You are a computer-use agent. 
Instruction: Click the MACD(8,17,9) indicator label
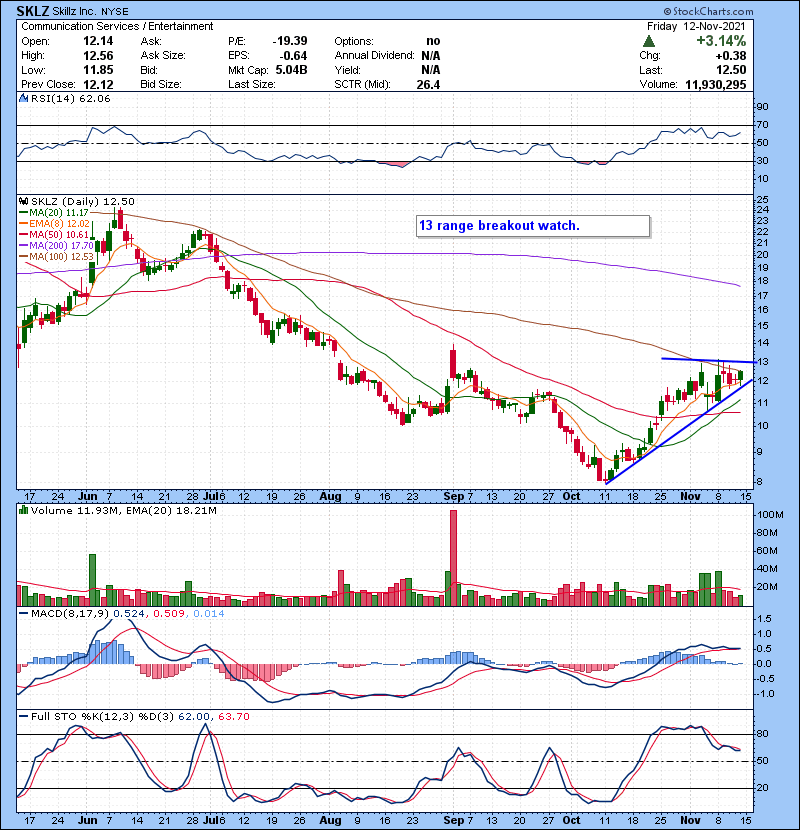coord(70,614)
